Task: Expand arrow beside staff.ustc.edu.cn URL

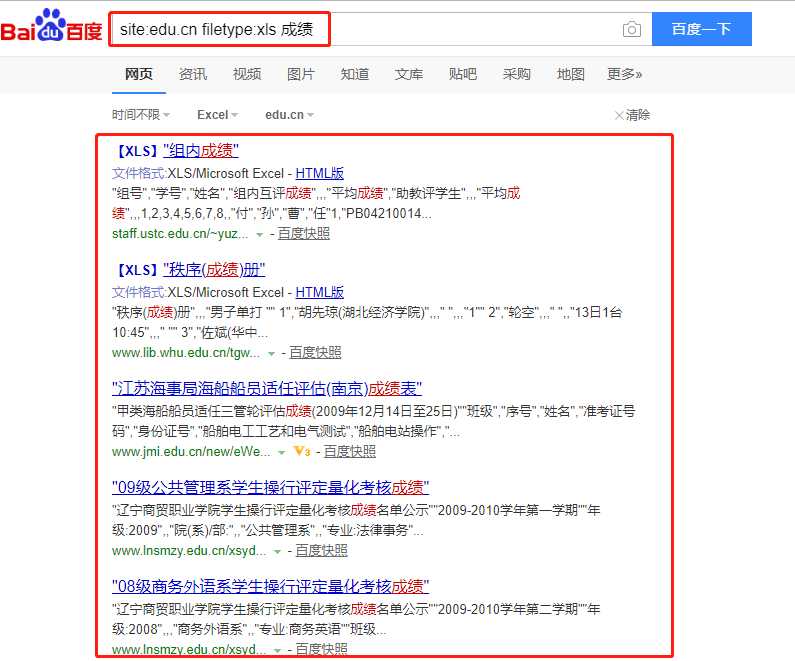Action: [x=260, y=235]
